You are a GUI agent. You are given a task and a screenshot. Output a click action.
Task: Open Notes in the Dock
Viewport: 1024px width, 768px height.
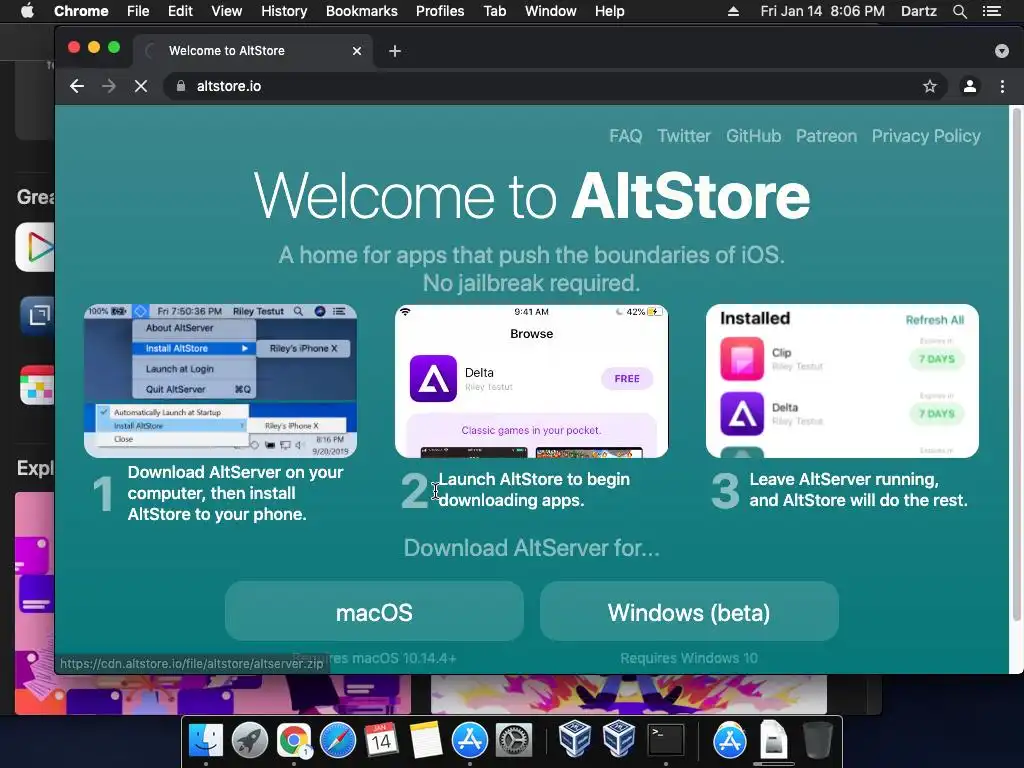(426, 741)
